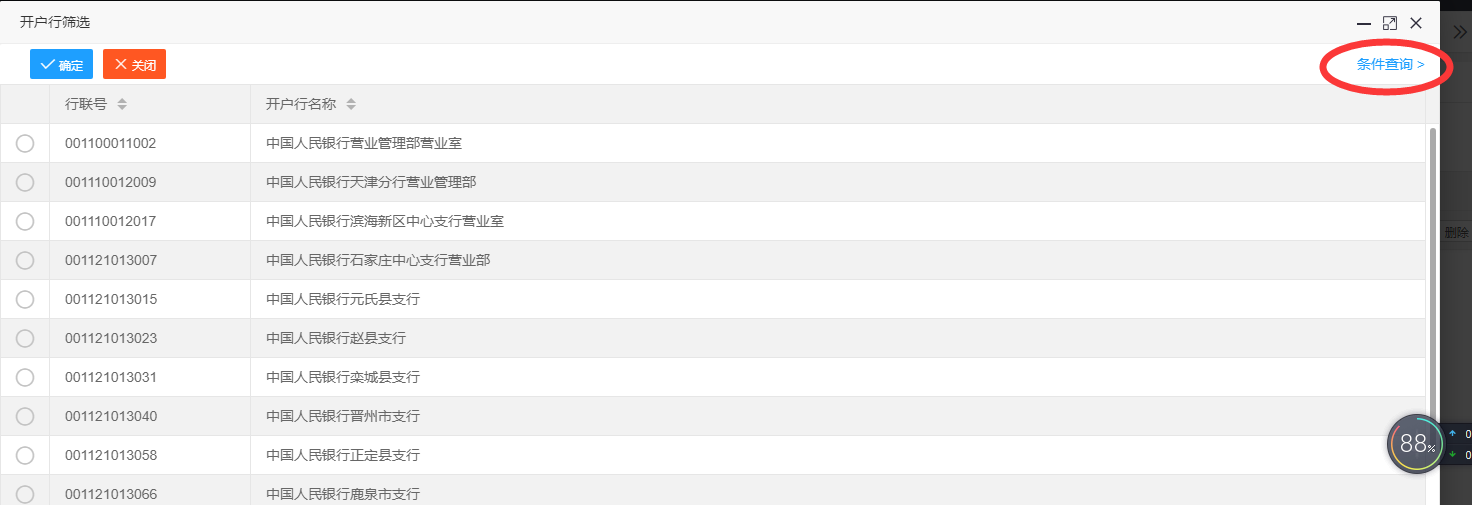Select radio for 中国人民银行天津分行营业管理部
Image resolution: width=1472 pixels, height=505 pixels.
[25, 182]
